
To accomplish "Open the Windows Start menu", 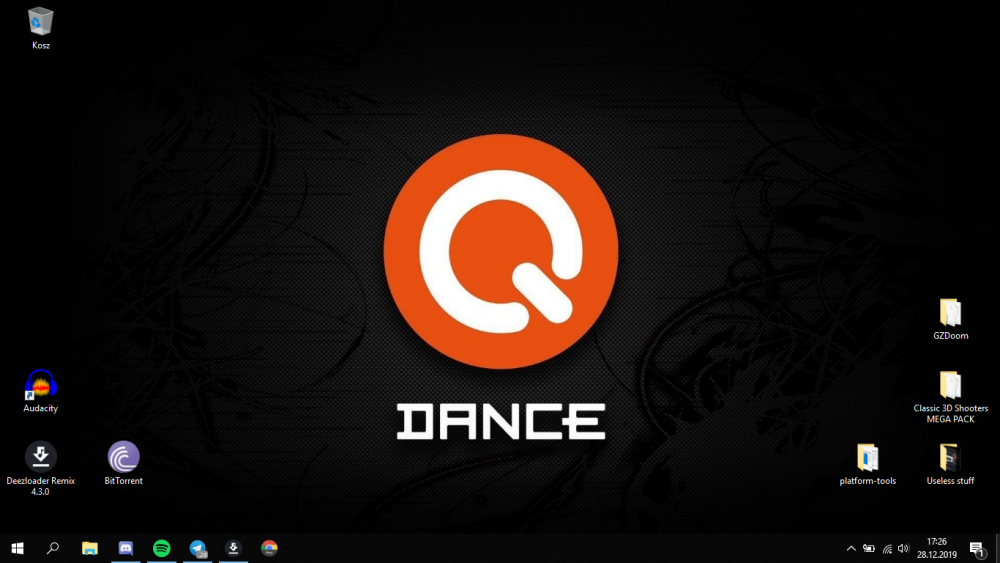I will coord(17,548).
